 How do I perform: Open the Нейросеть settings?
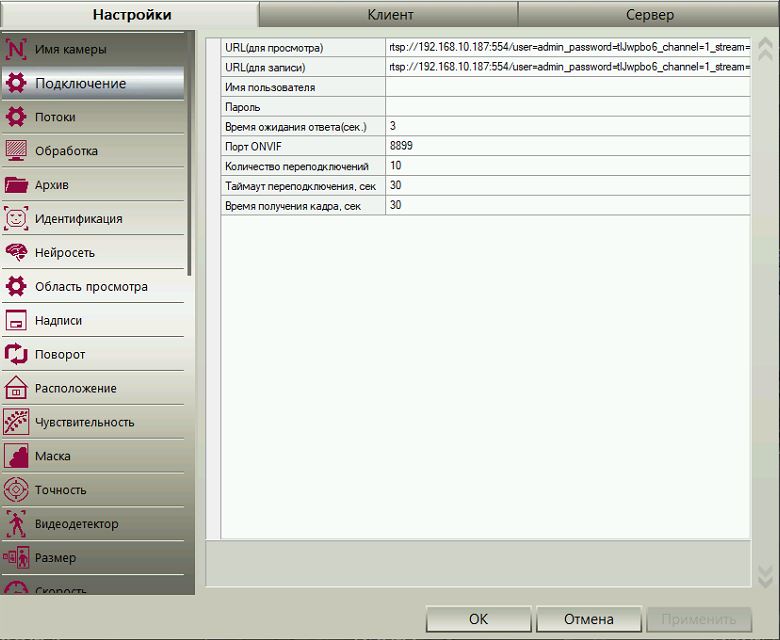pyautogui.click(x=93, y=252)
